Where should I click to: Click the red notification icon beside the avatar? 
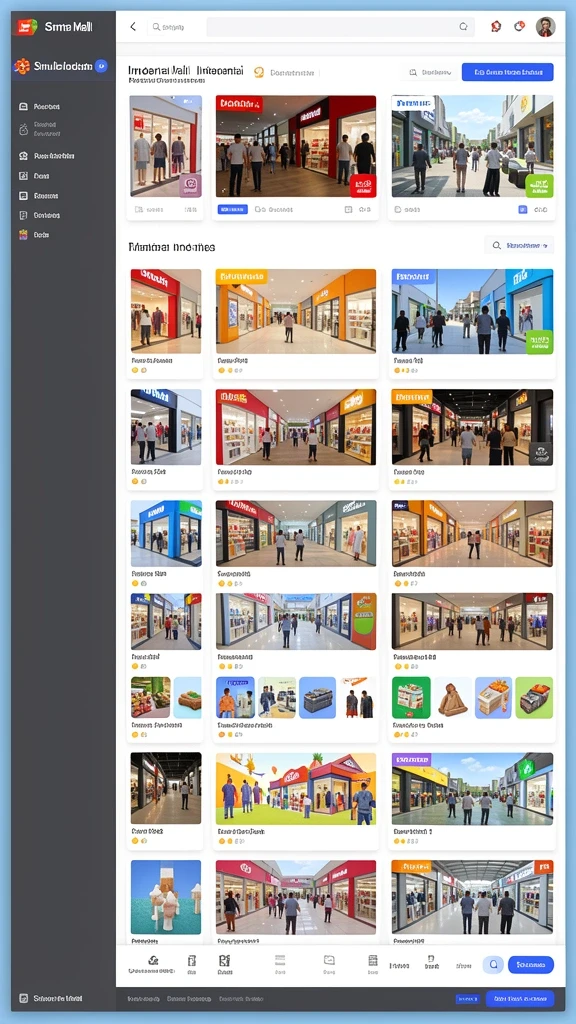520,27
